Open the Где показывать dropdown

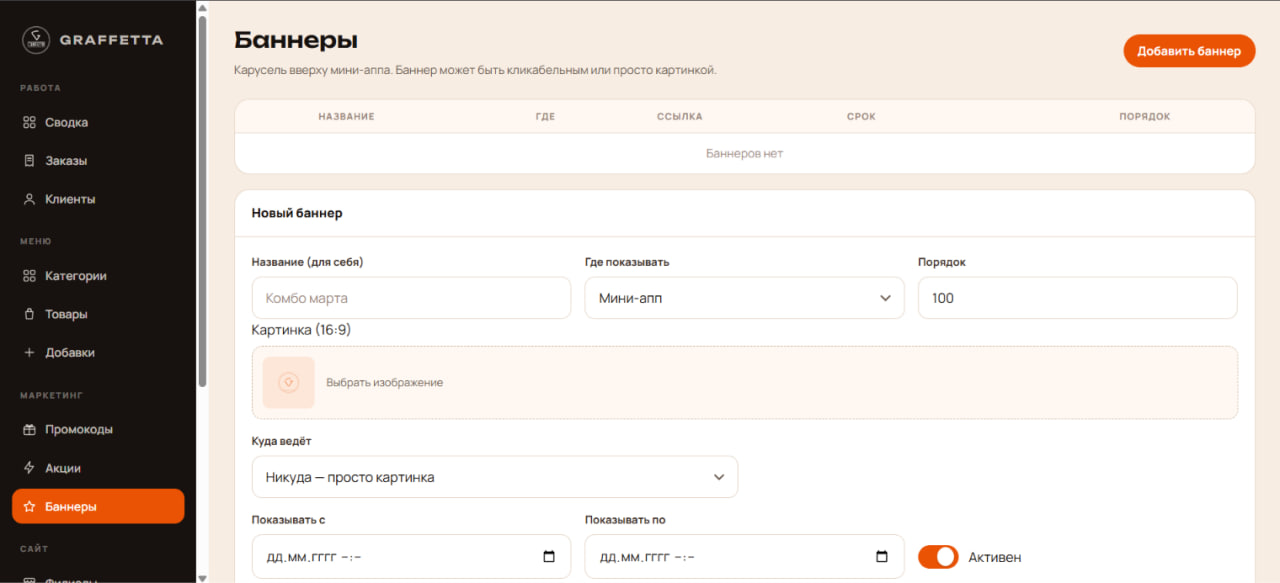744,298
